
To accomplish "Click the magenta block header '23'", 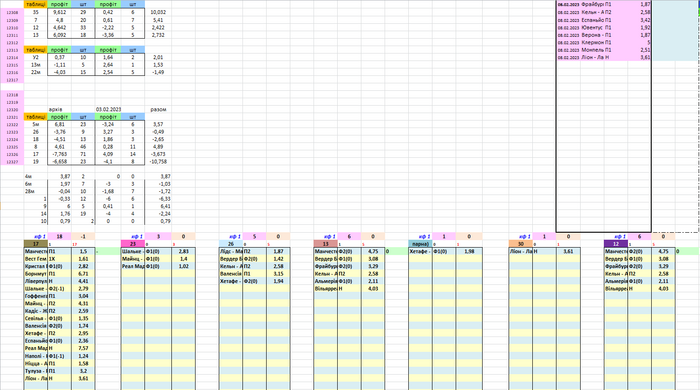I will (133, 244).
